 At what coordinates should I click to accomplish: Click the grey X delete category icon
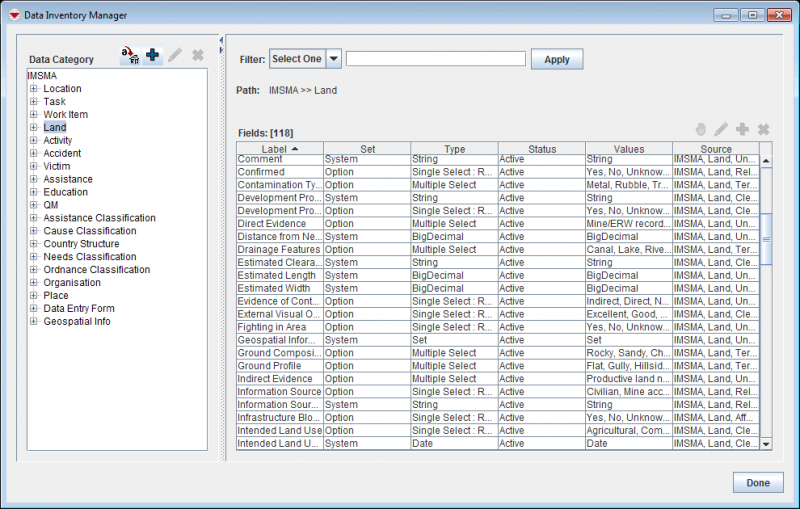198,56
